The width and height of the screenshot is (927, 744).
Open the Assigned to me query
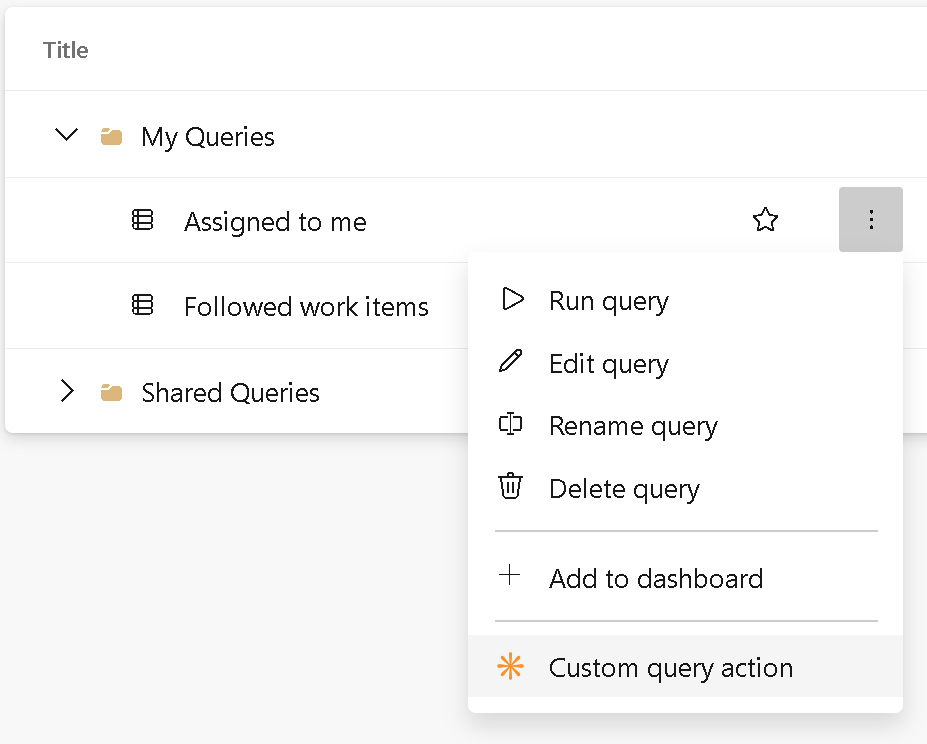point(274,221)
